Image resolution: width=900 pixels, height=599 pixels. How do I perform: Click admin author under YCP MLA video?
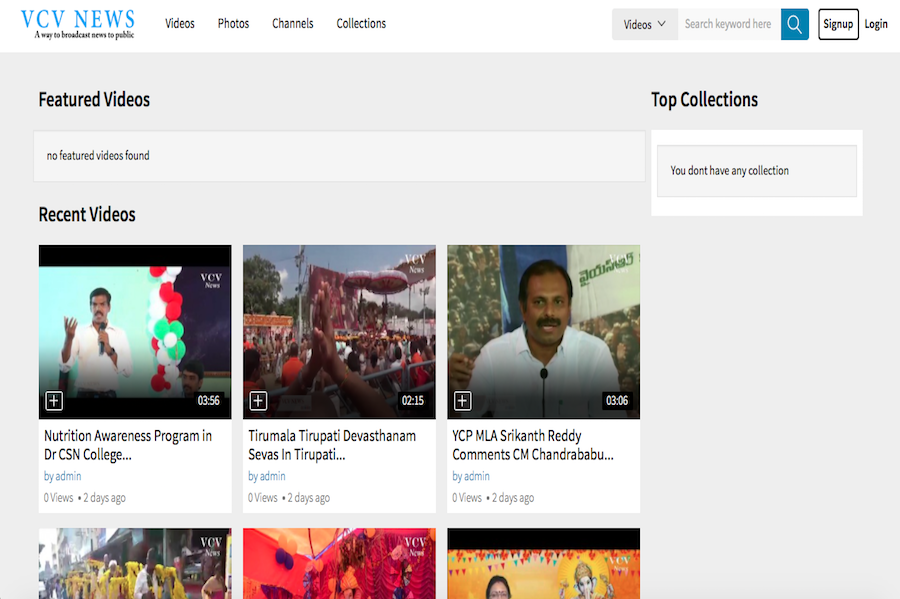click(477, 477)
